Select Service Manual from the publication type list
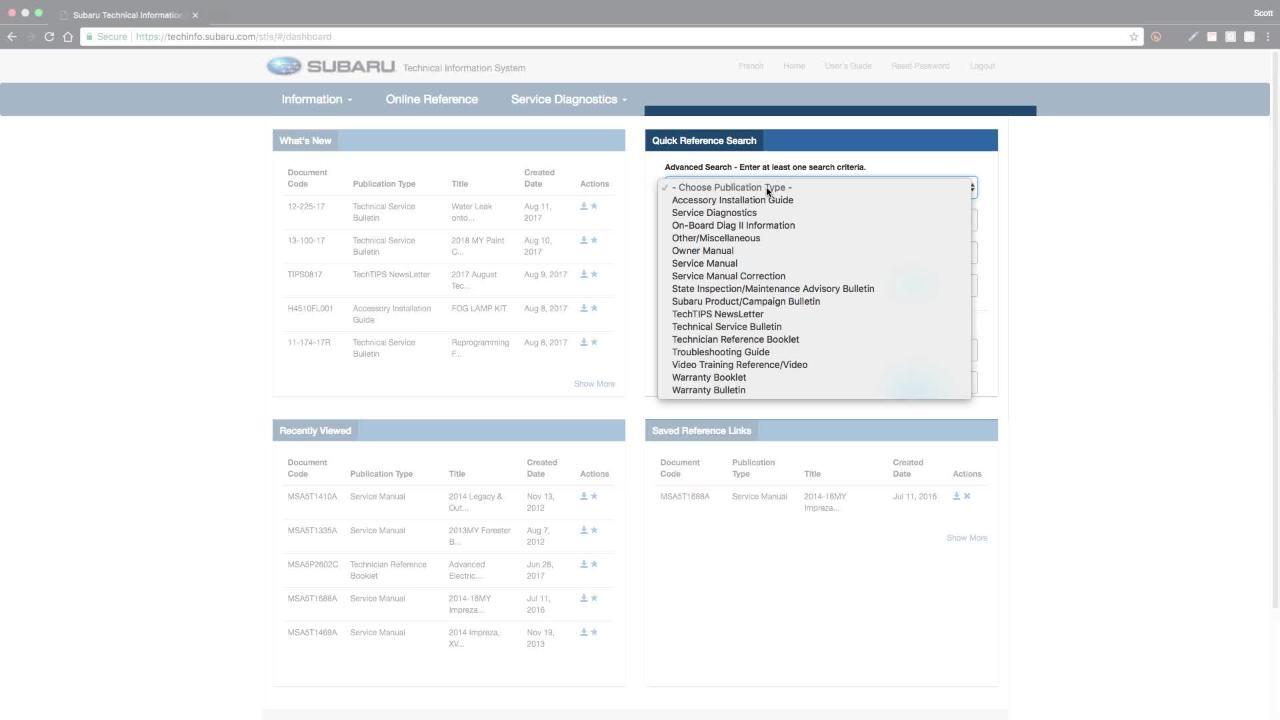This screenshot has width=1280, height=720. [x=704, y=263]
